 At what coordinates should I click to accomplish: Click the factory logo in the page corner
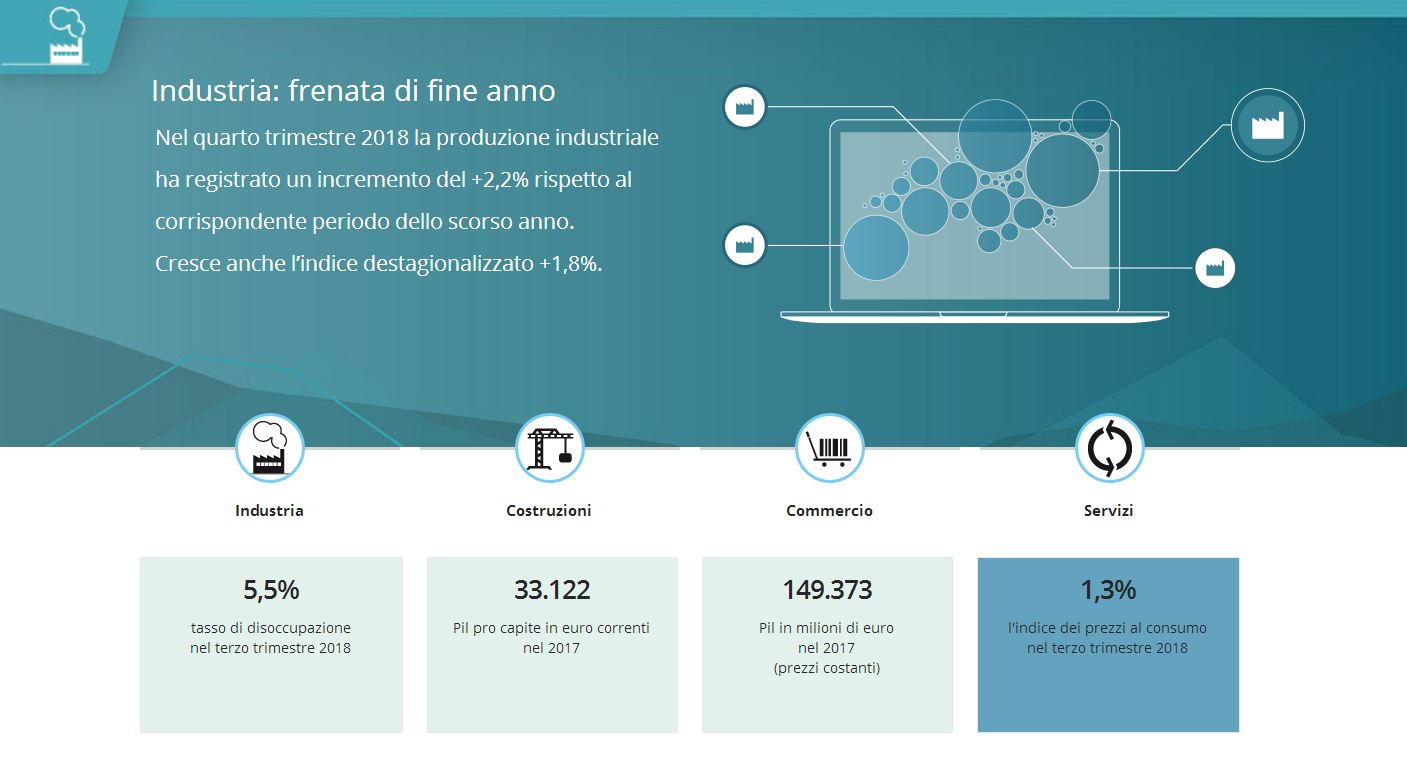66,36
